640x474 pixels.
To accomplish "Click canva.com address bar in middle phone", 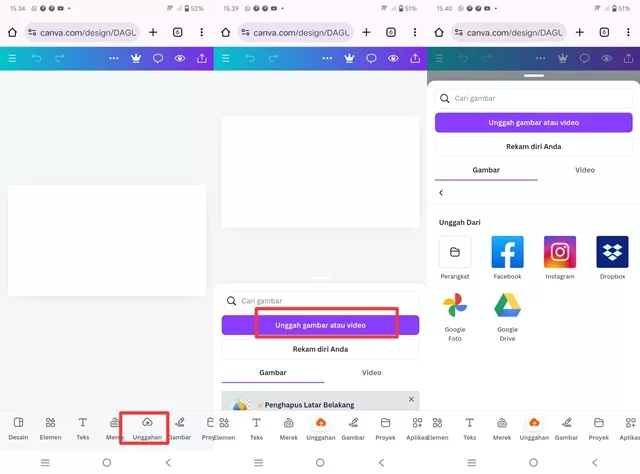I will click(x=296, y=32).
